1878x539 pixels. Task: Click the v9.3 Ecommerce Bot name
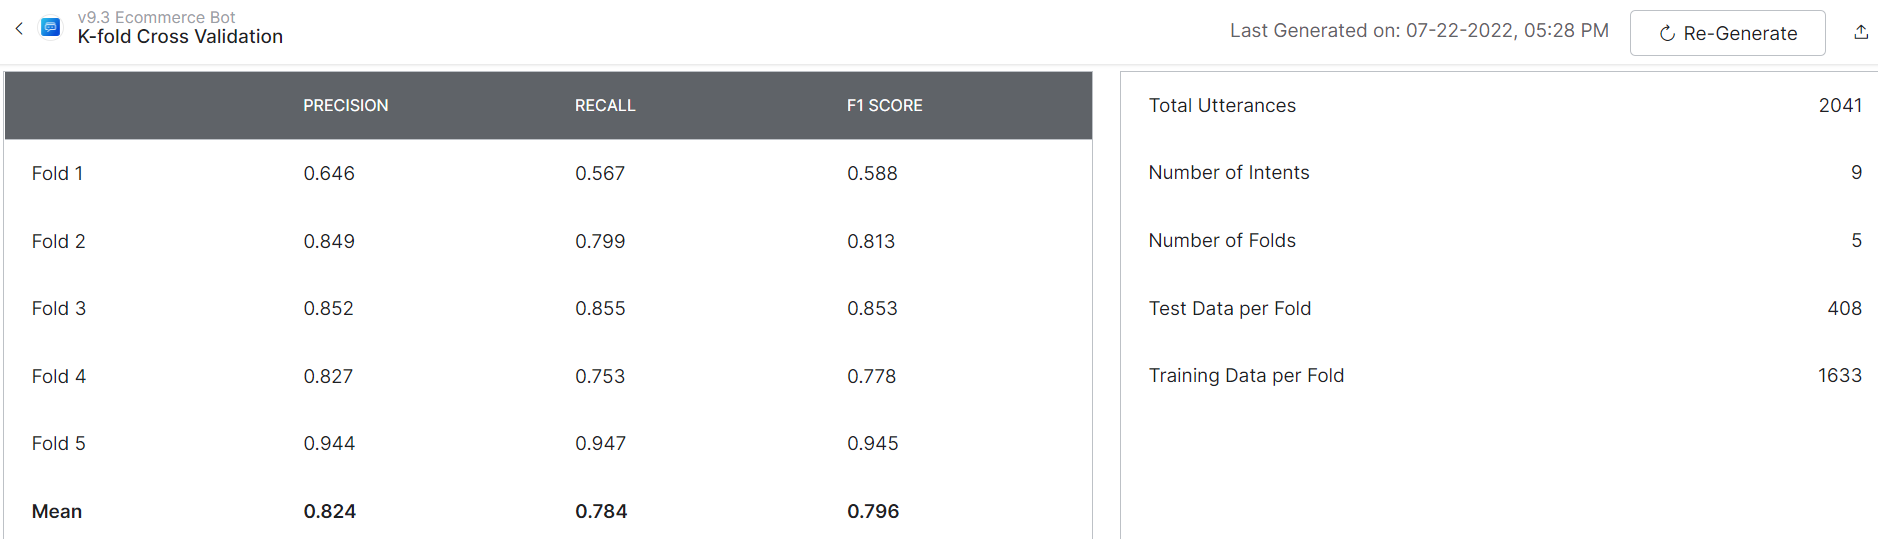pyautogui.click(x=156, y=17)
